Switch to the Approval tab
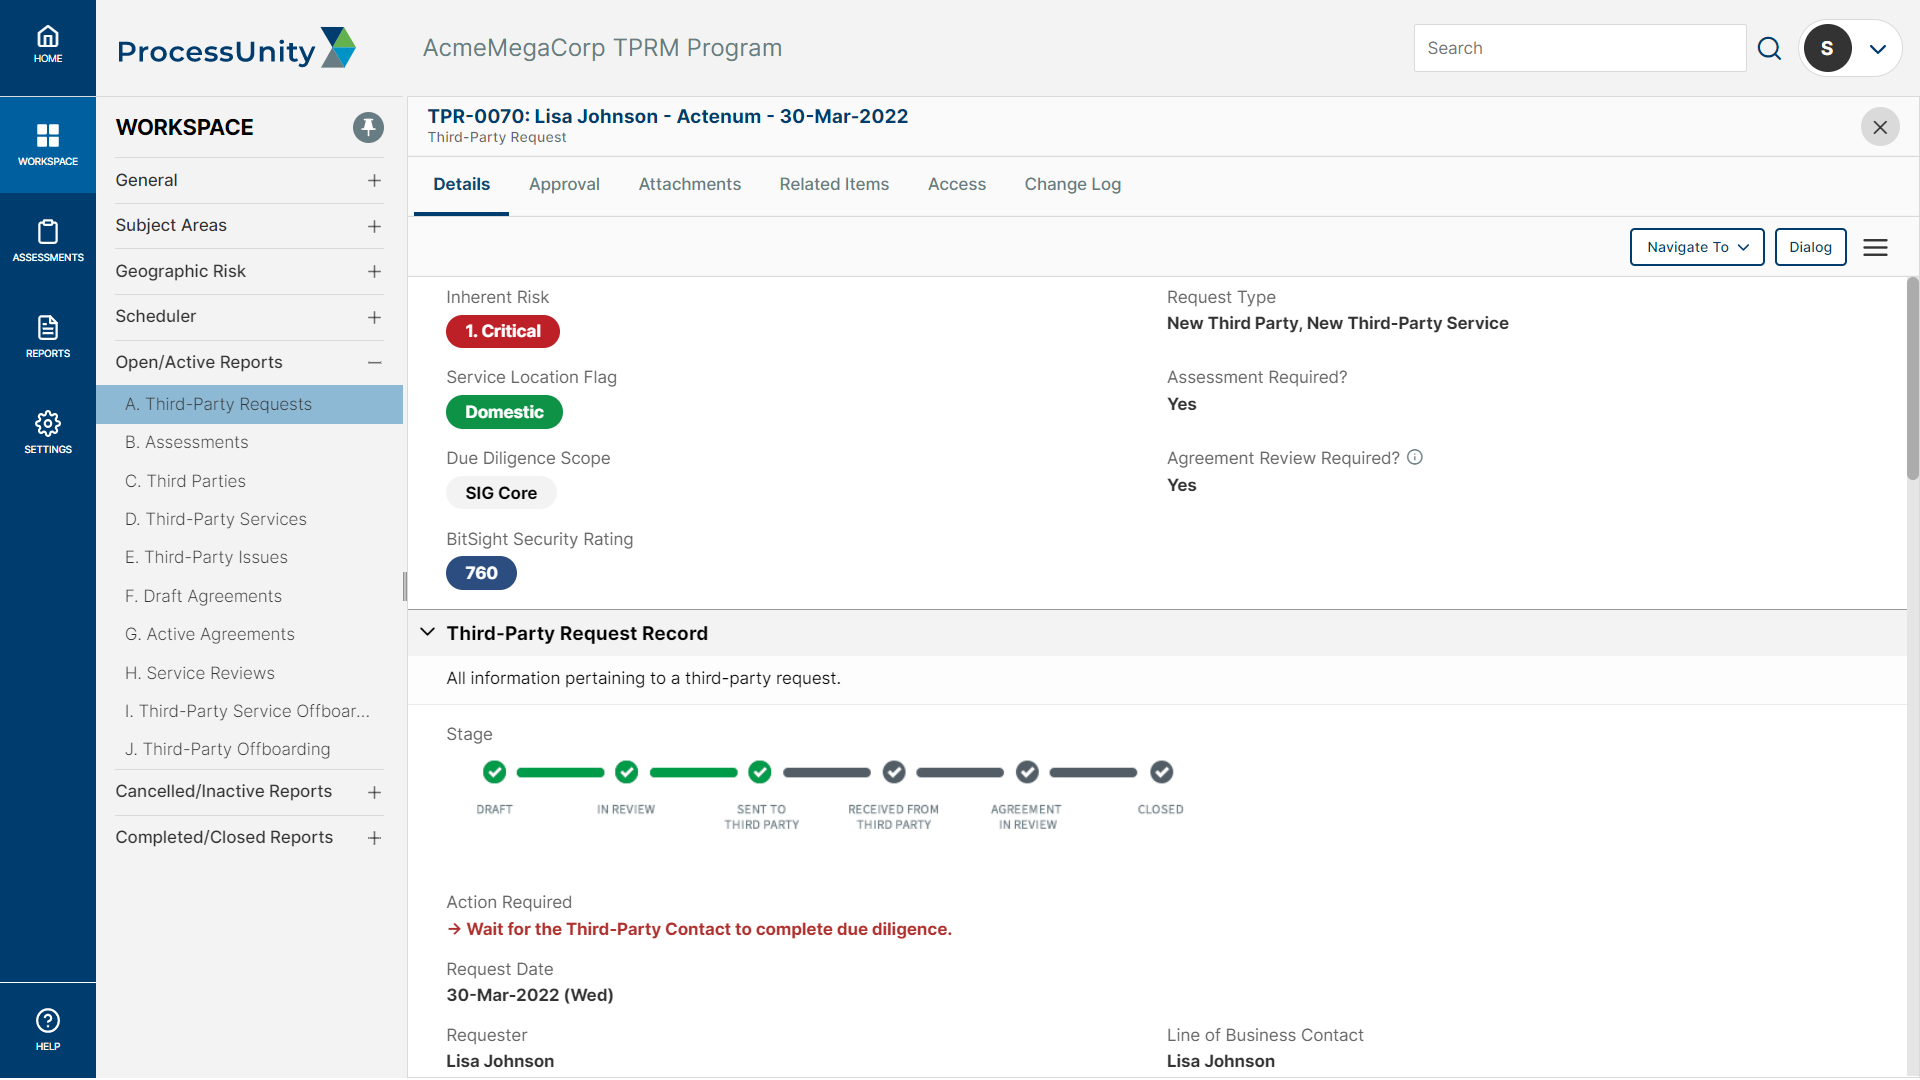The image size is (1920, 1080). click(x=563, y=185)
